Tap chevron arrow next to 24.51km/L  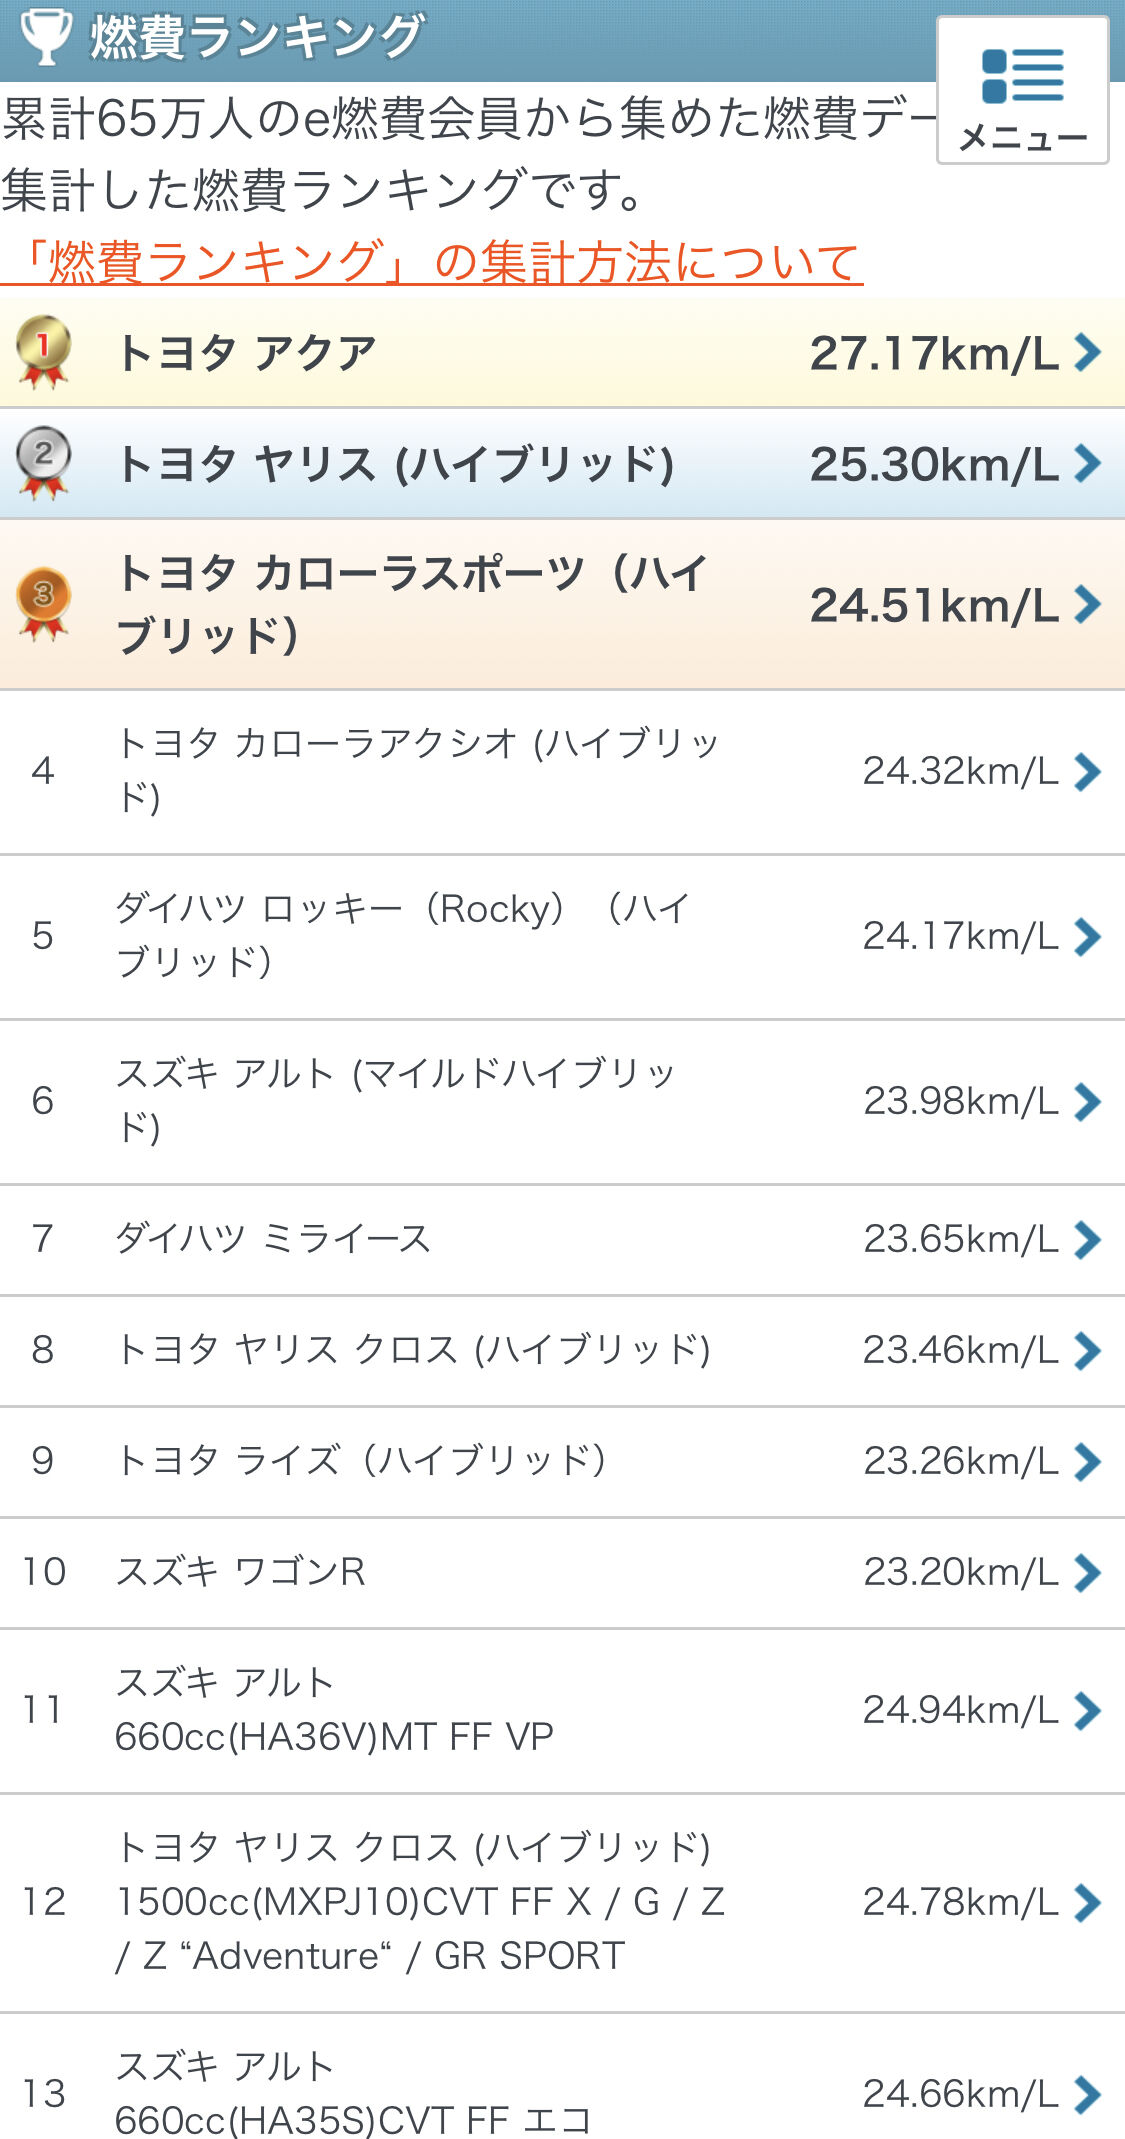tap(1087, 604)
